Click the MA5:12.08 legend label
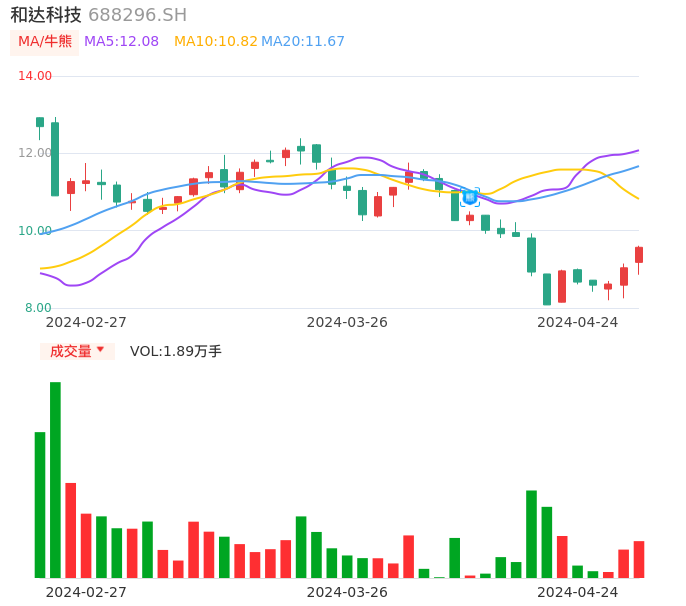Screen dimensions: 686x606 (121, 42)
